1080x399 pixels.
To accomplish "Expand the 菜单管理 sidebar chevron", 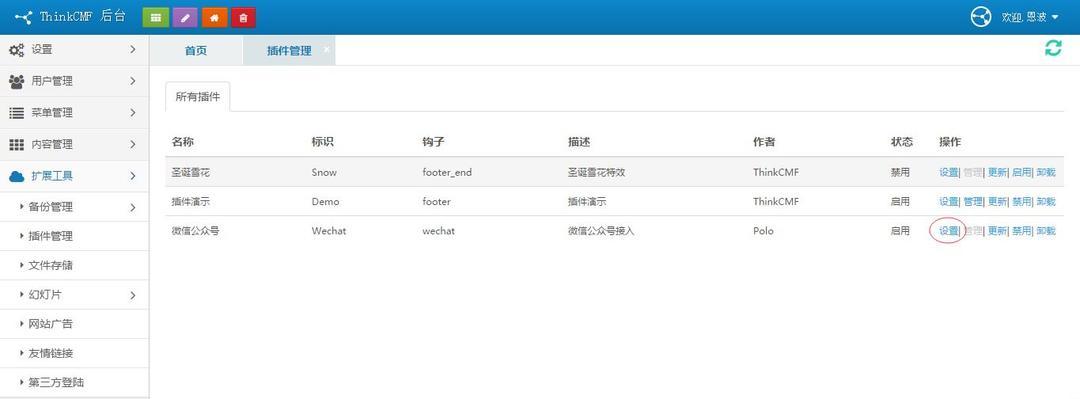I will [133, 113].
